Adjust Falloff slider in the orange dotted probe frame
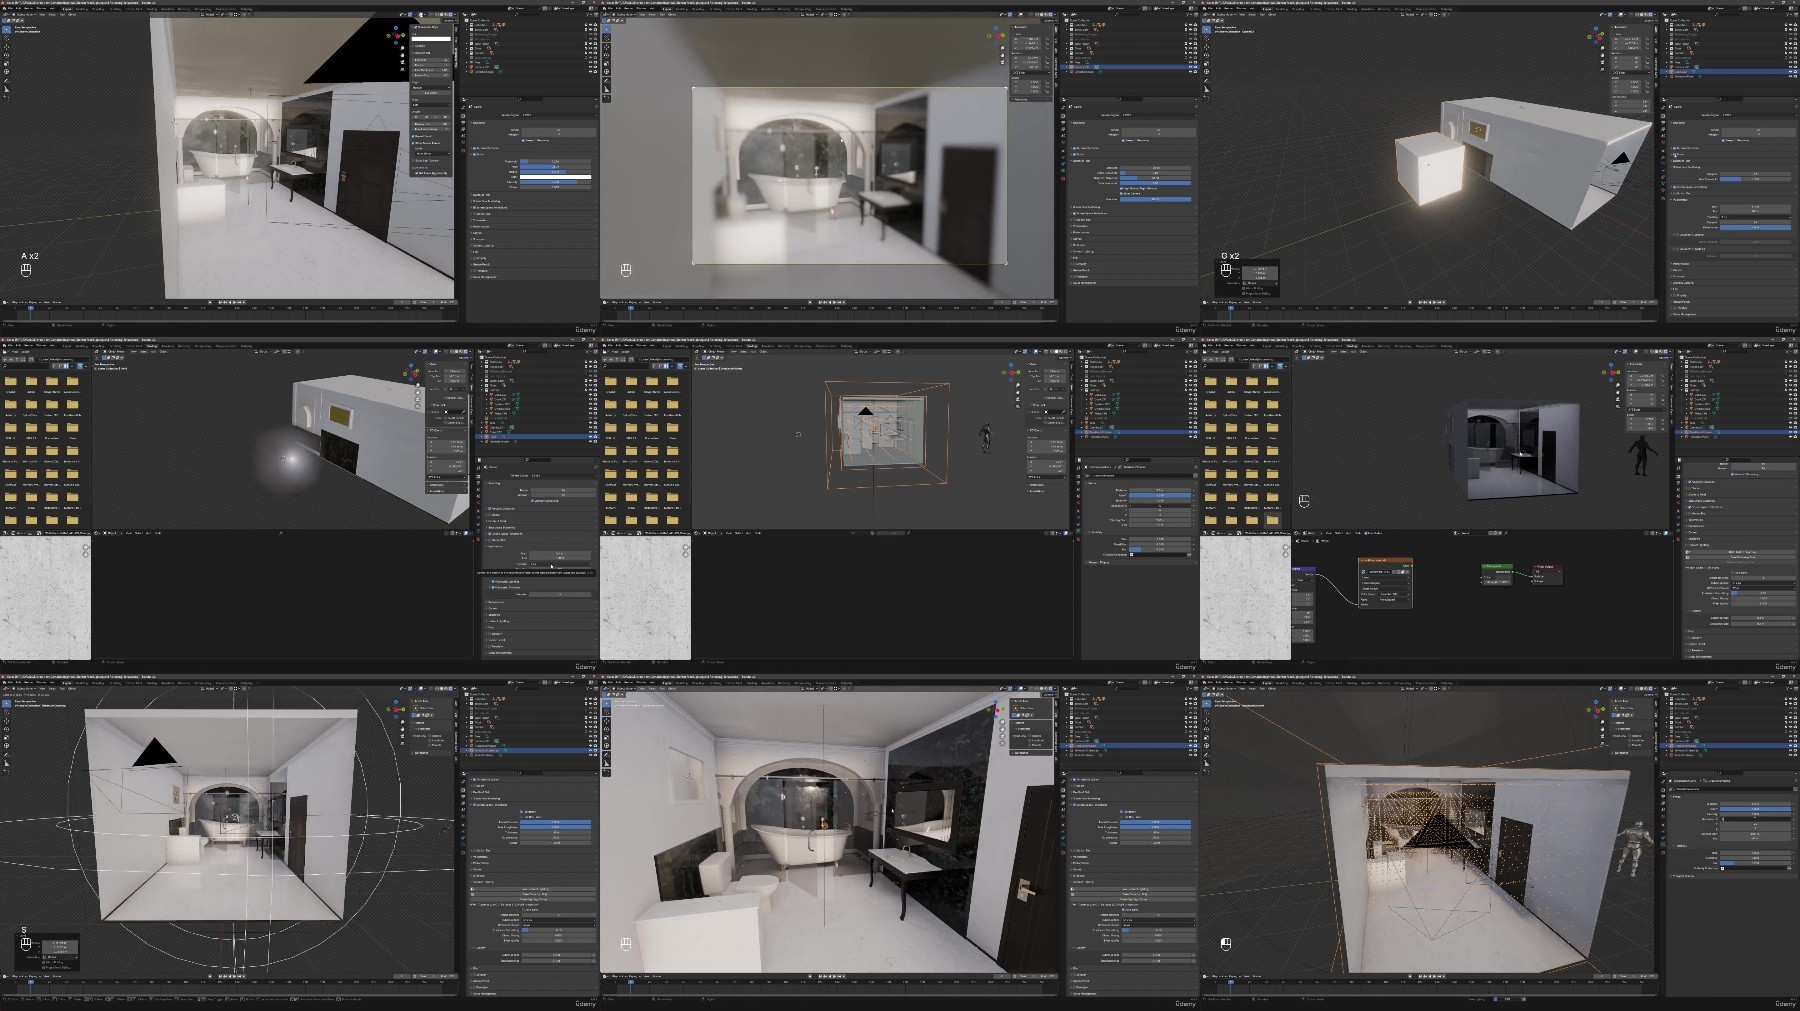The image size is (1800, 1011). [x=1756, y=809]
